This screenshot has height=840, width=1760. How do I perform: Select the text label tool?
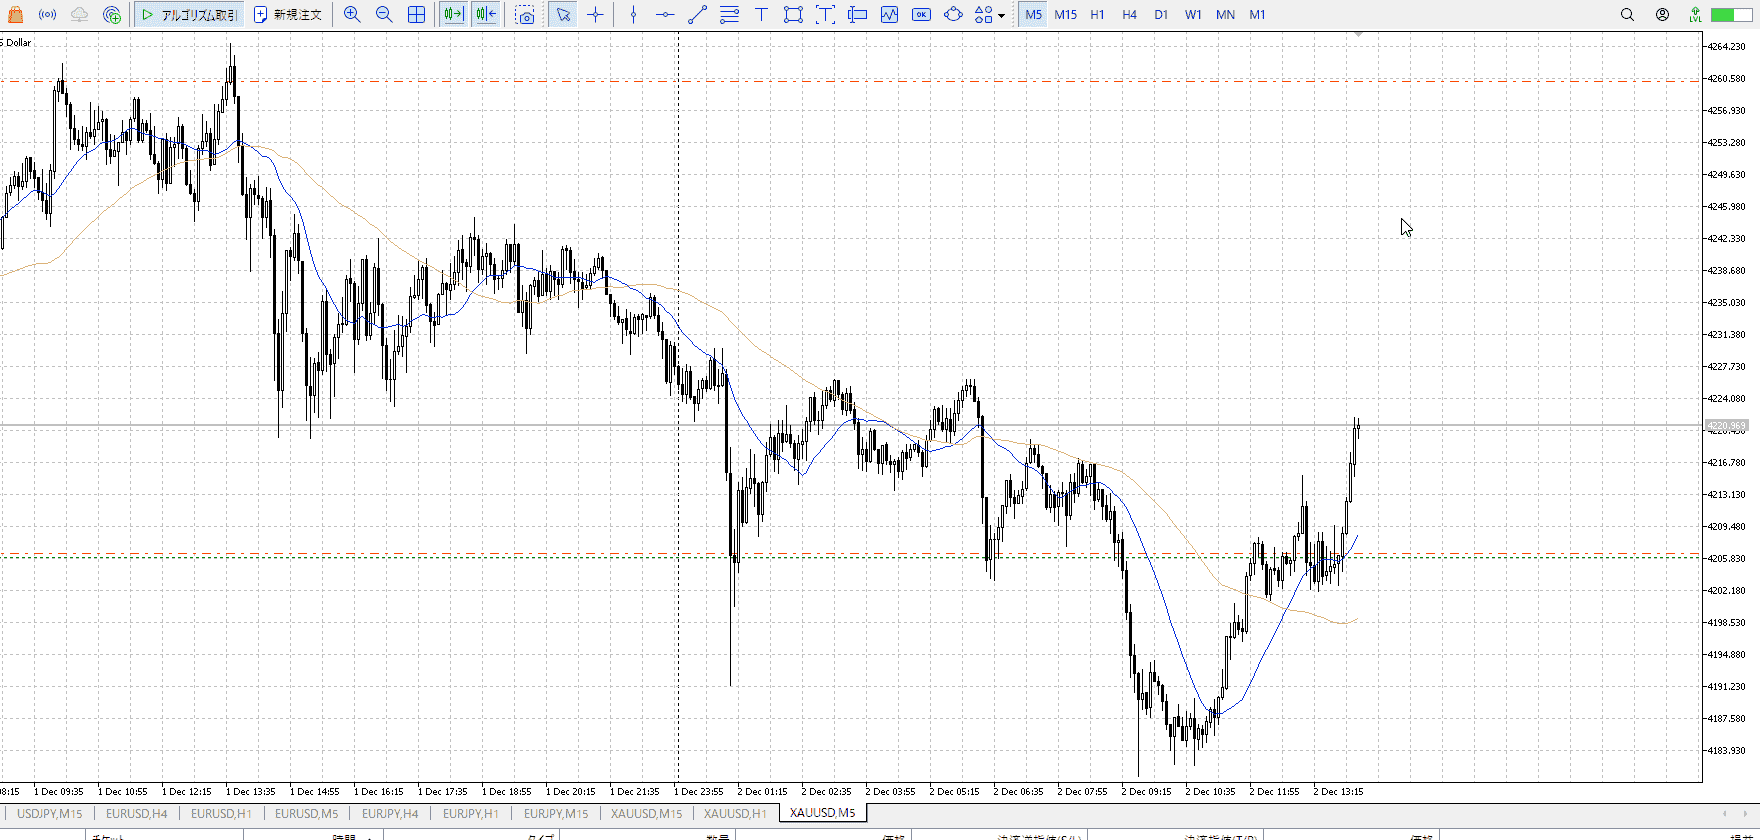[761, 15]
